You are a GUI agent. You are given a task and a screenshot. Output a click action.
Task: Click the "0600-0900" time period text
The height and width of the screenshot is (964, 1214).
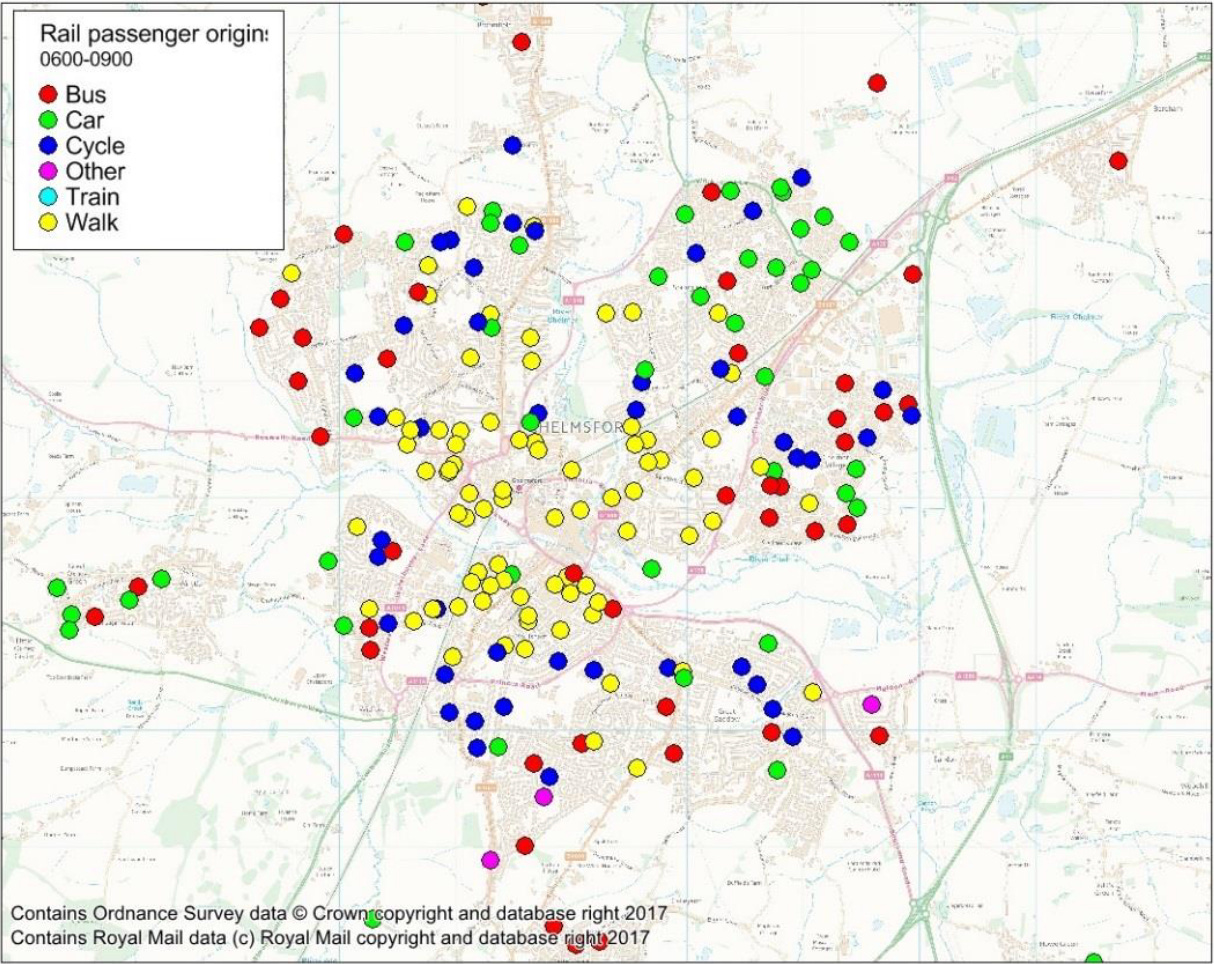pos(86,59)
